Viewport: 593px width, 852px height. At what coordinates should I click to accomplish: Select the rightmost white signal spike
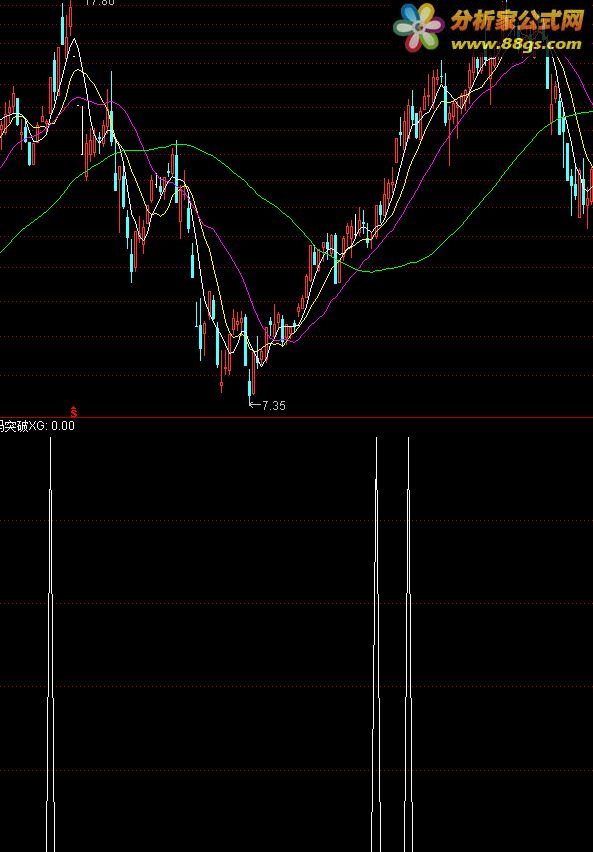coord(408,644)
